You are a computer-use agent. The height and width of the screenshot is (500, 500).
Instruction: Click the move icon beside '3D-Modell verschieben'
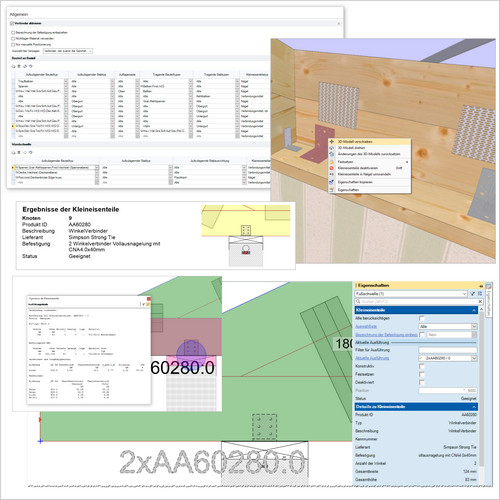point(332,142)
